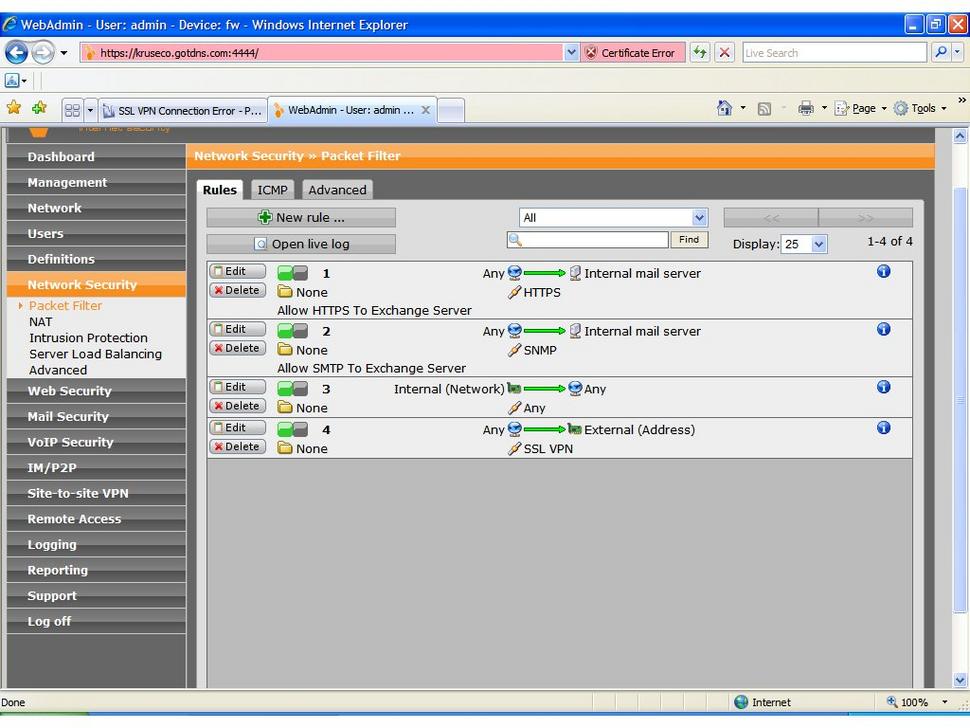
Task: Toggle rule 1 enabled status switch
Action: [292, 273]
